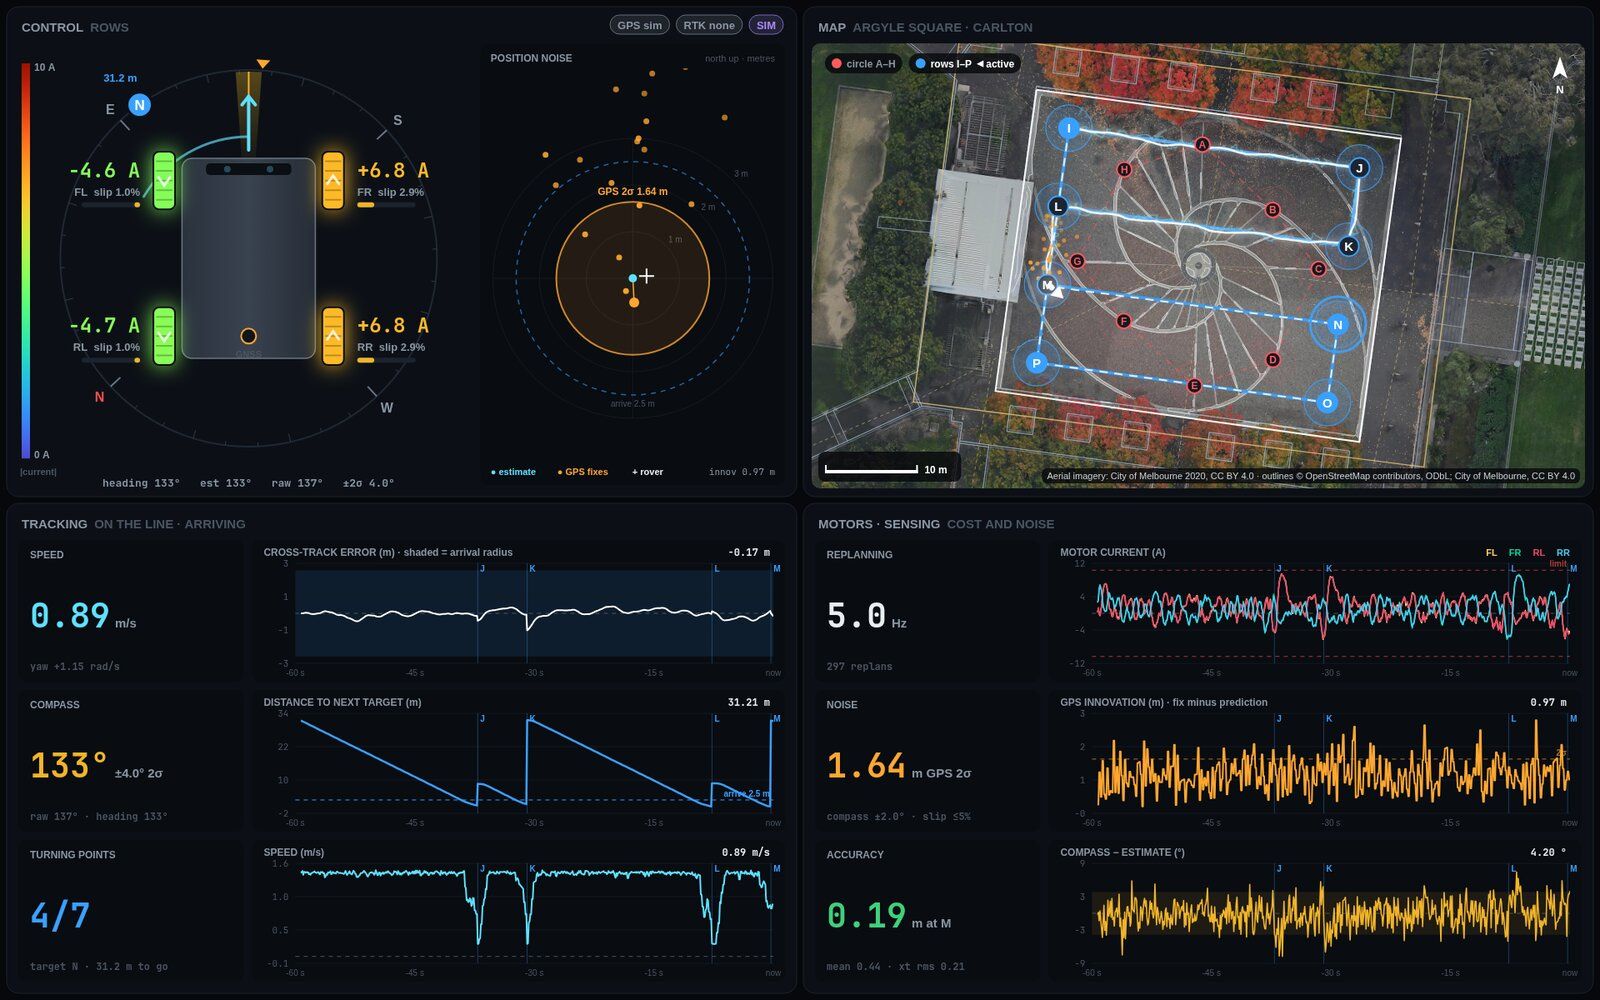Screen dimensions: 1600x1000
Task: Select waypoint N on the map
Action: (1338, 324)
